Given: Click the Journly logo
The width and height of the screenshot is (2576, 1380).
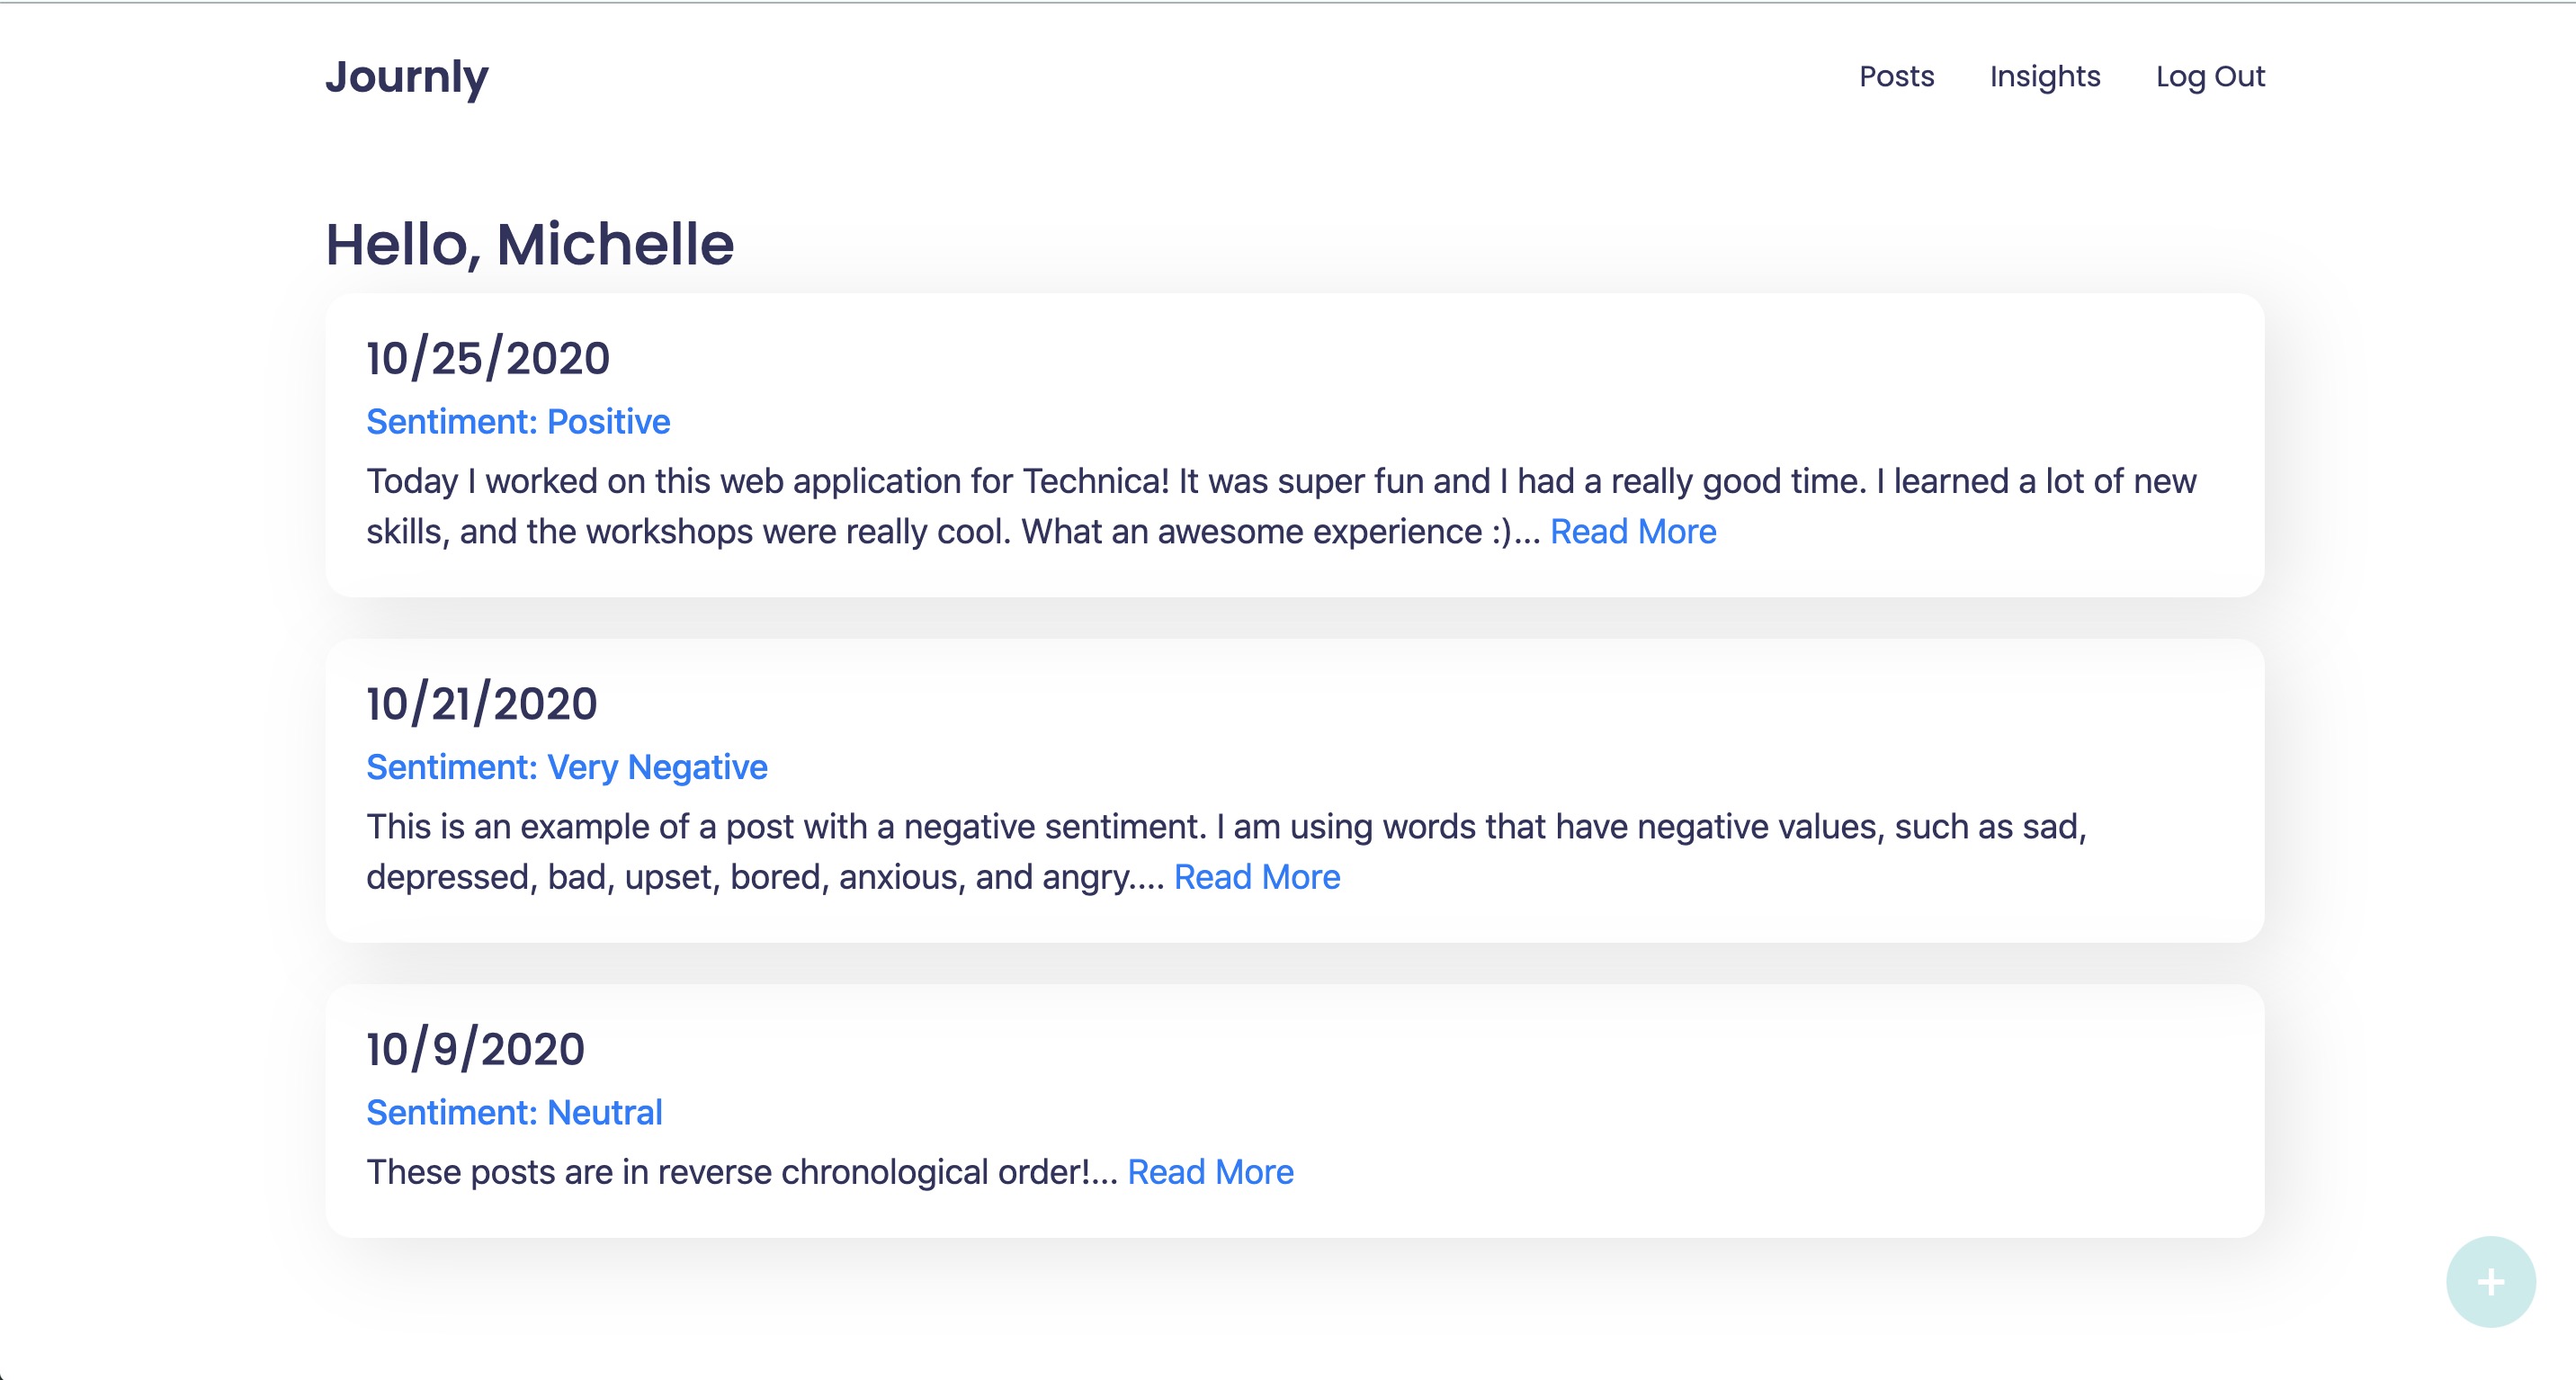Looking at the screenshot, I should (407, 77).
